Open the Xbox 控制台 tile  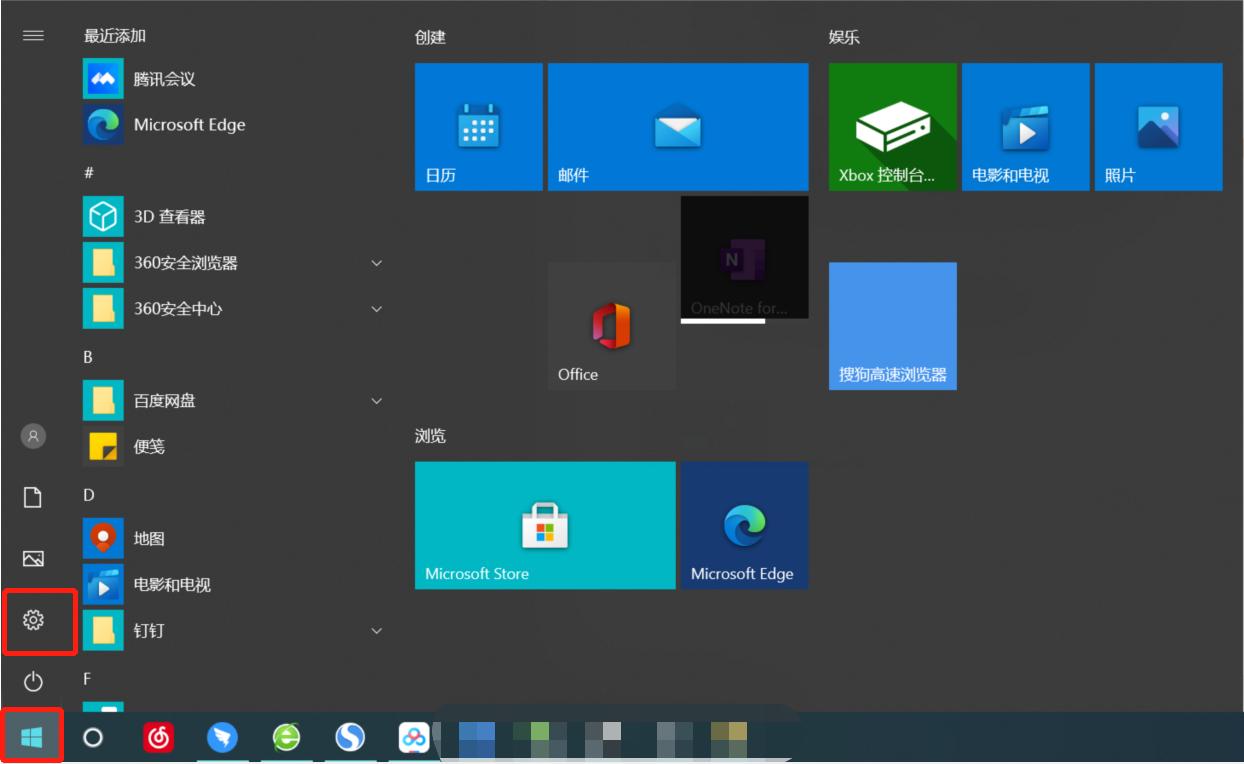tap(893, 127)
